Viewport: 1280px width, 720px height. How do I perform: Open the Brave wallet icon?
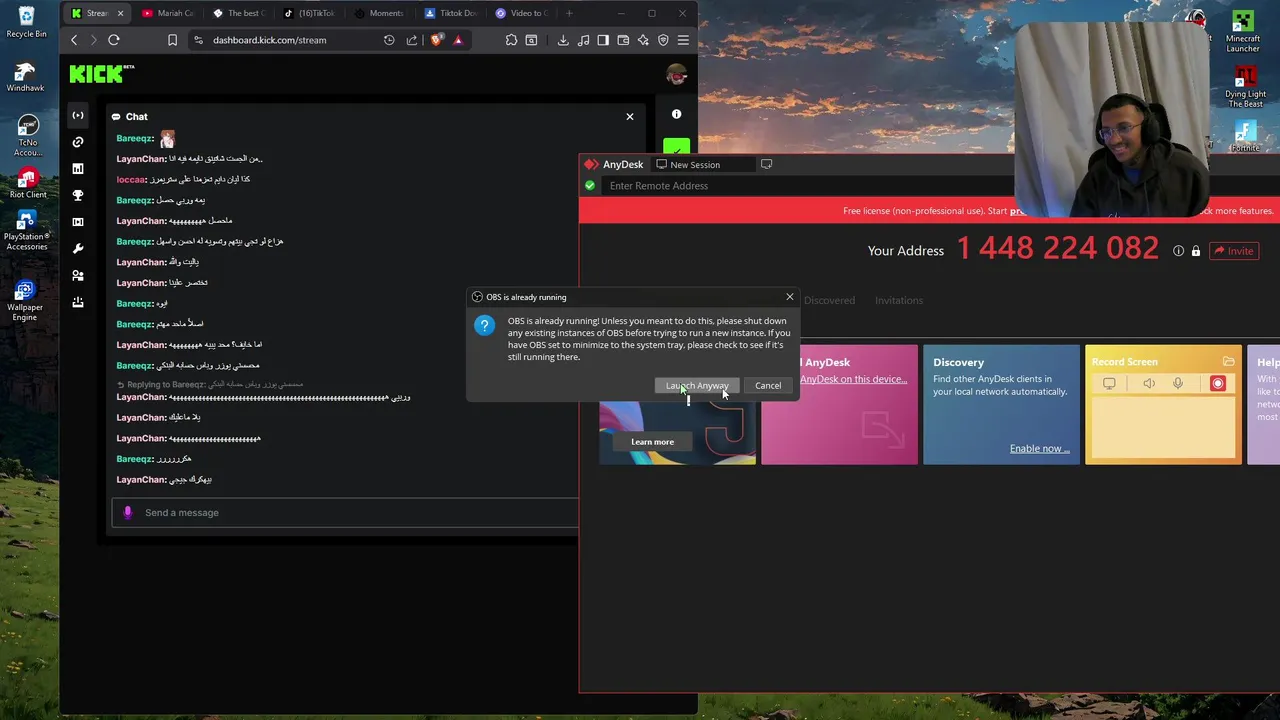click(623, 40)
